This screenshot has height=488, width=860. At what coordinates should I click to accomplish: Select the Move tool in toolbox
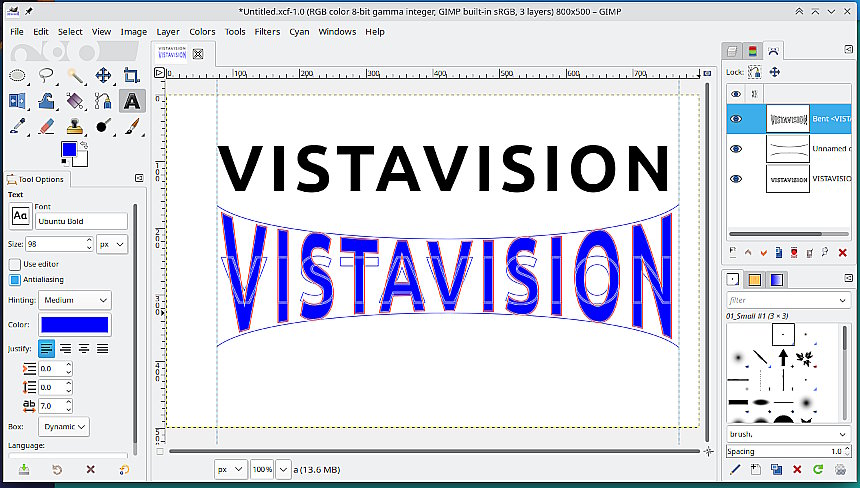(104, 76)
